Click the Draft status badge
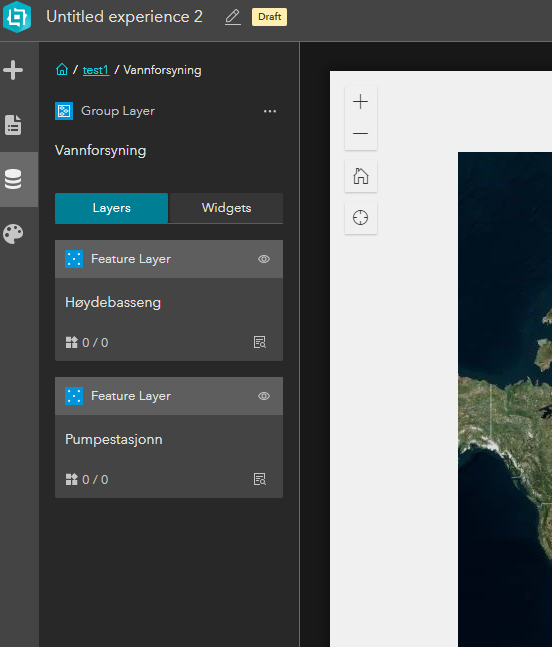The height and width of the screenshot is (647, 552). [269, 17]
